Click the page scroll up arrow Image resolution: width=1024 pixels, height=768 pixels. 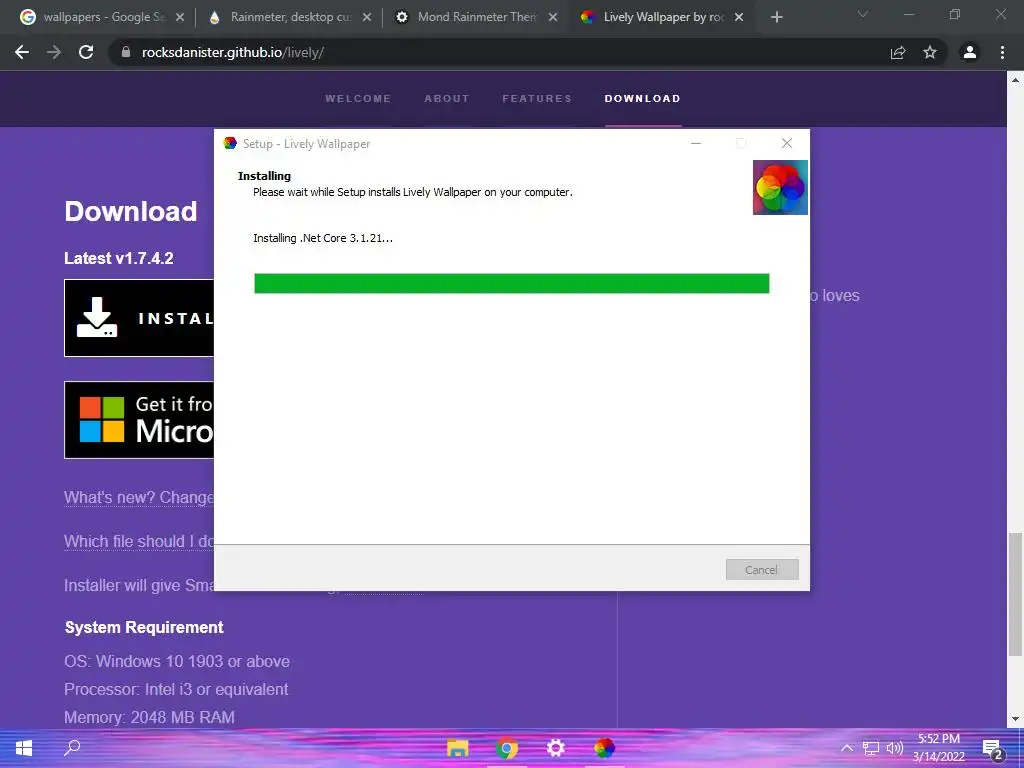point(1015,80)
